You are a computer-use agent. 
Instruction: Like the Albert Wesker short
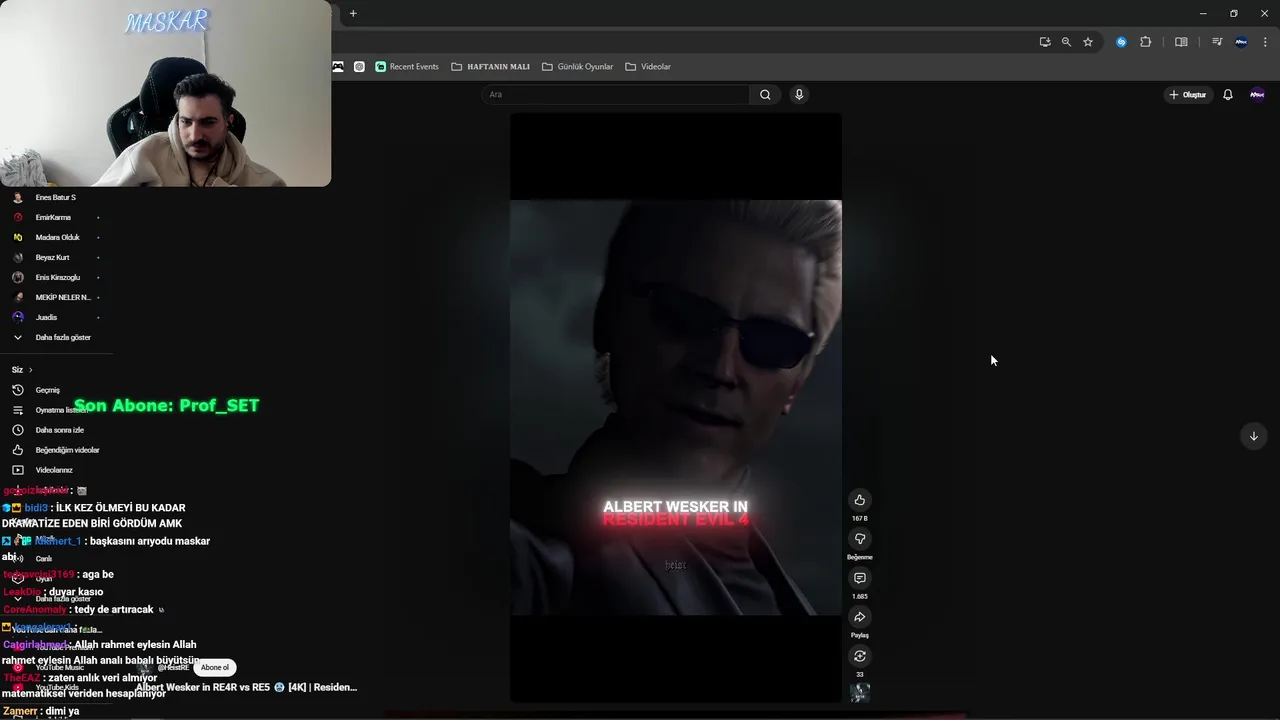coord(859,500)
